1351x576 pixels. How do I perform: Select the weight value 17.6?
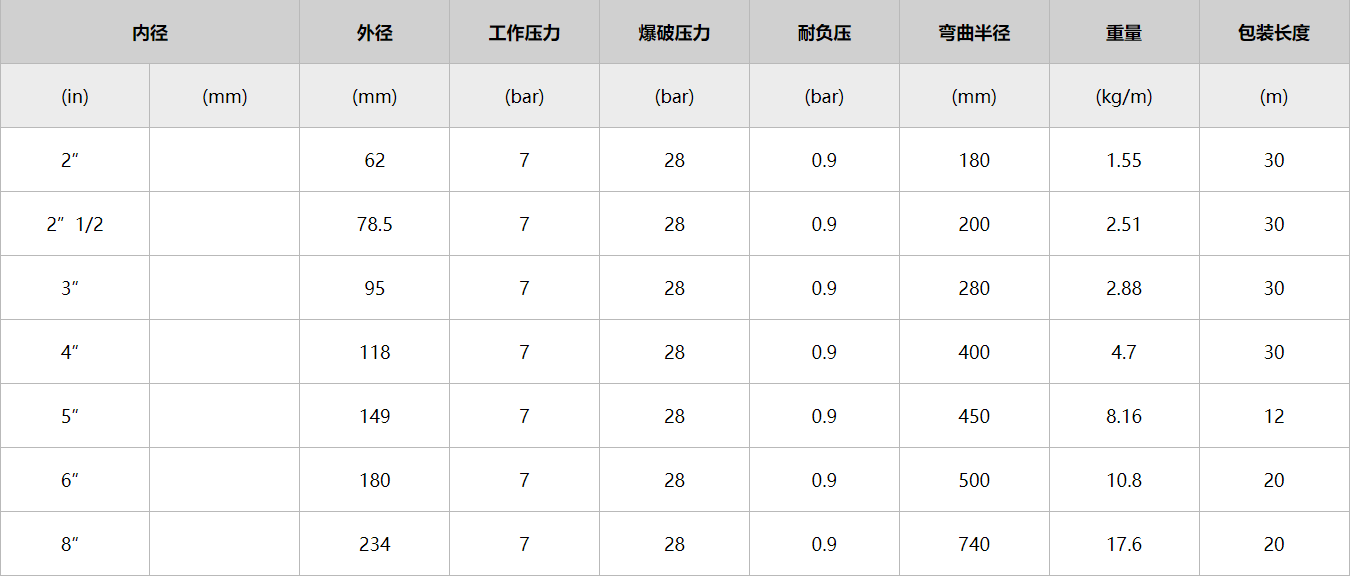[x=1124, y=544]
